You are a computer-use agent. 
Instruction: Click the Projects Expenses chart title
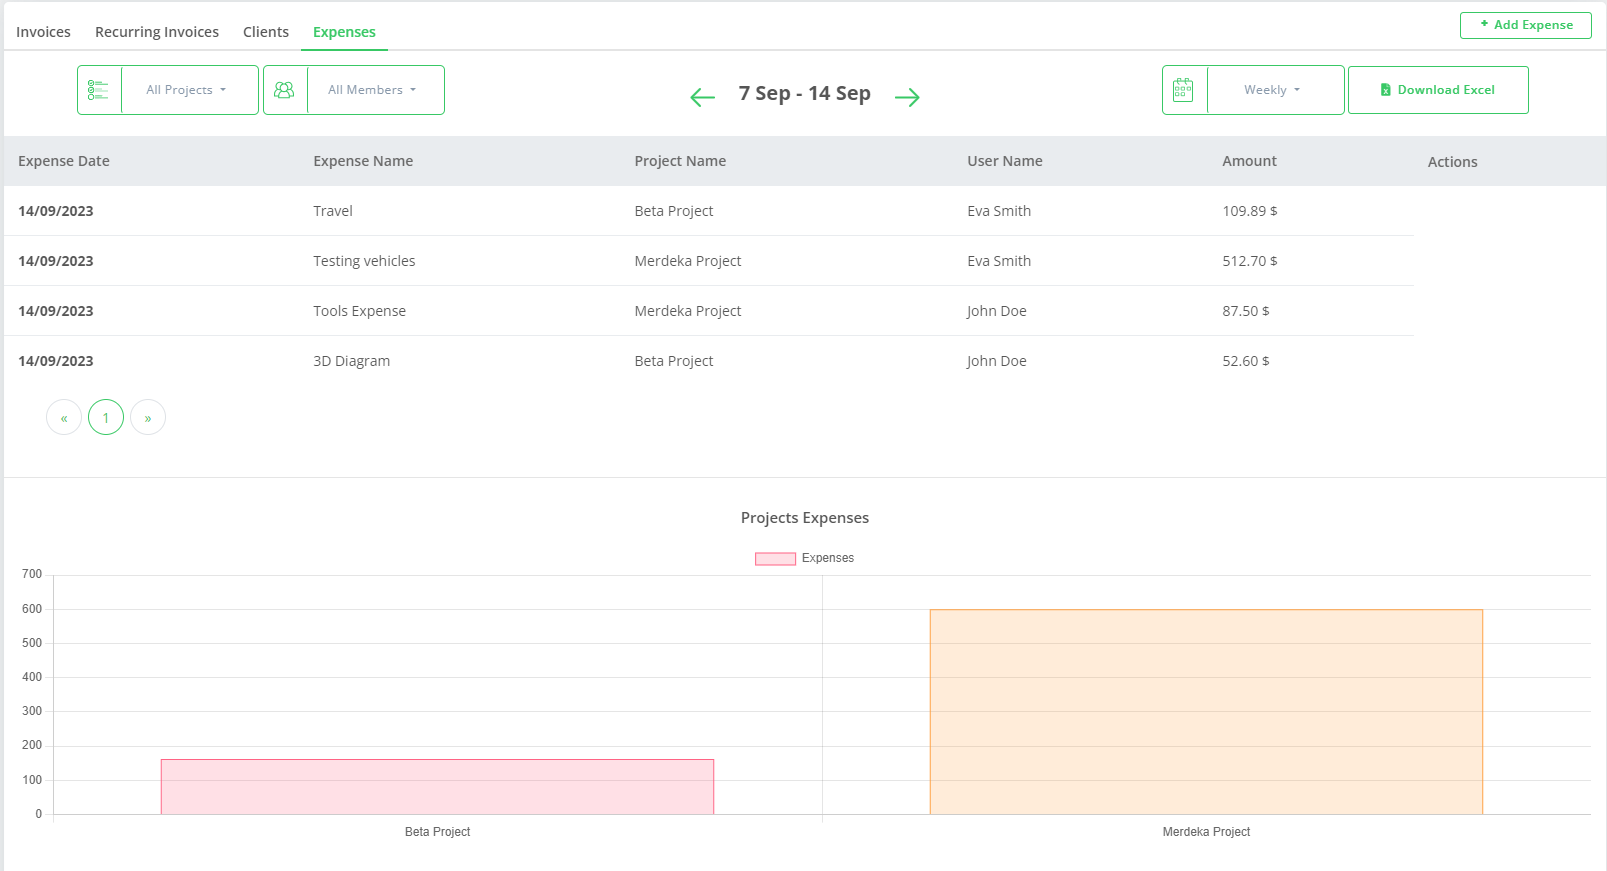pyautogui.click(x=805, y=518)
